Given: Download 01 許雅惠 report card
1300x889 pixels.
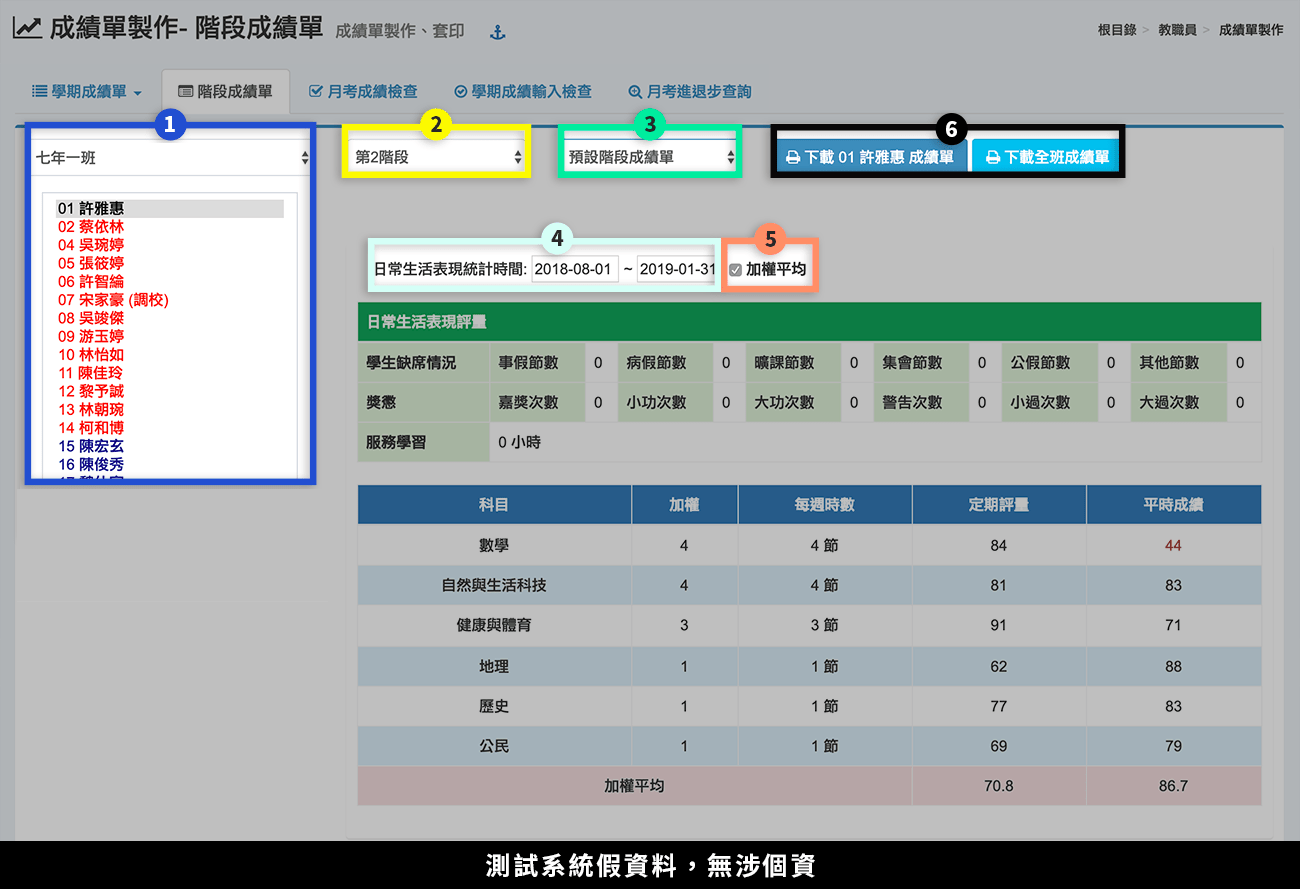Looking at the screenshot, I should pyautogui.click(x=869, y=157).
